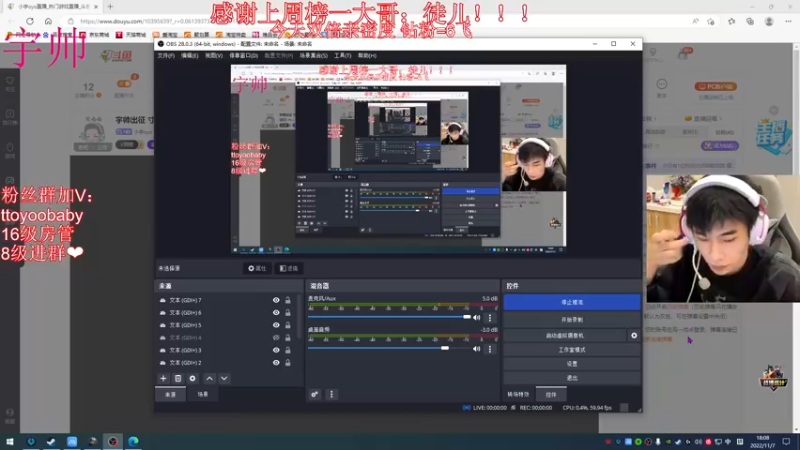This screenshot has width=800, height=450.
Task: Click the blue 停止推流 button
Action: tap(572, 302)
